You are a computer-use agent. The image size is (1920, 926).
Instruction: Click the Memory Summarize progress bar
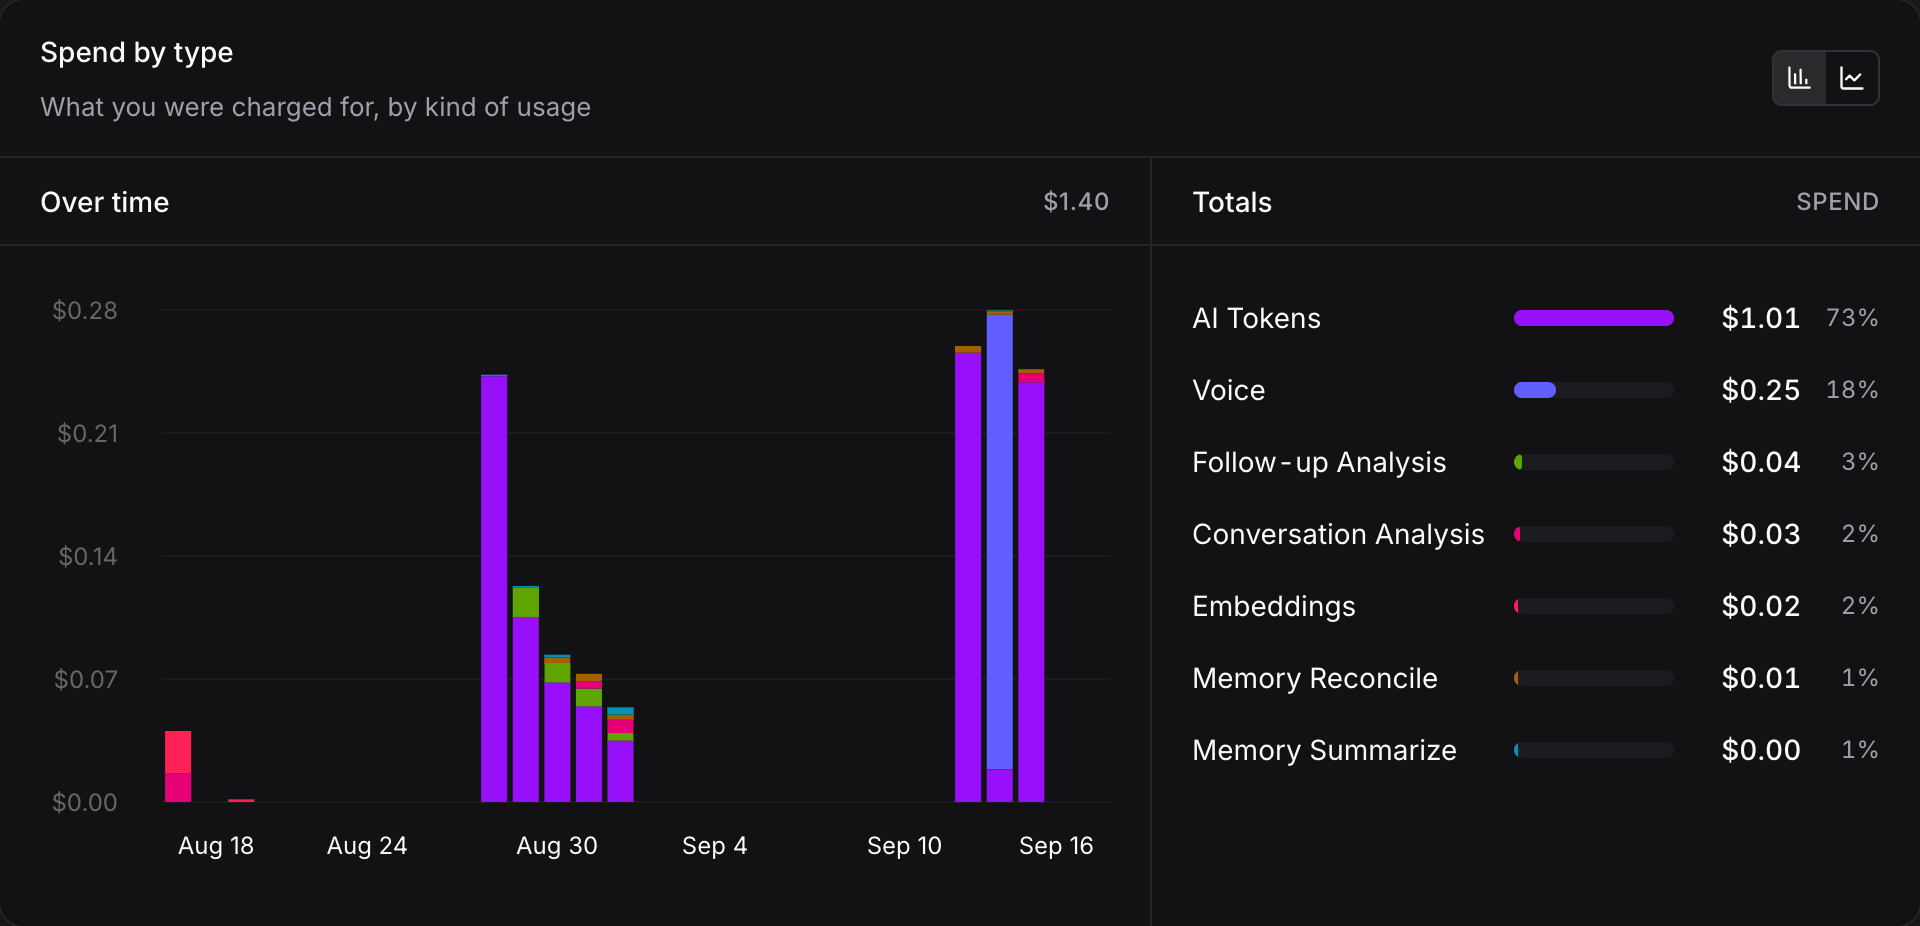click(1594, 750)
